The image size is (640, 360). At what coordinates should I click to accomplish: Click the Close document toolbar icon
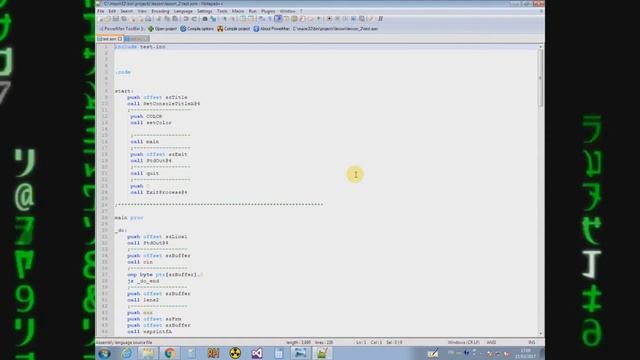[x=133, y=19]
